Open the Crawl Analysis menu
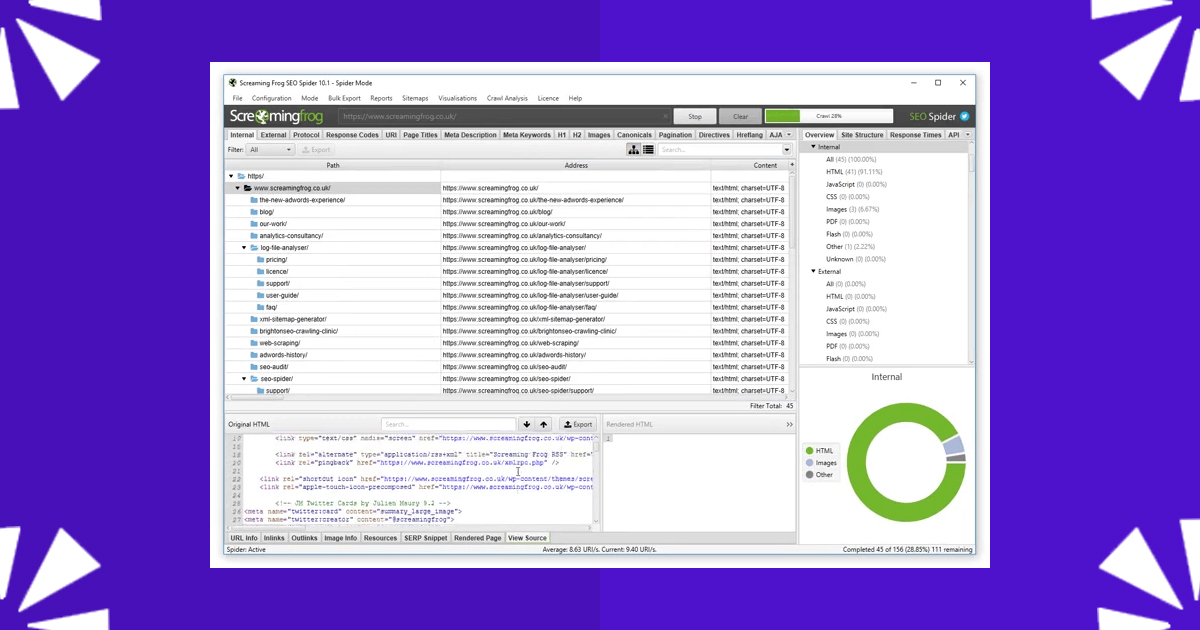 507,98
